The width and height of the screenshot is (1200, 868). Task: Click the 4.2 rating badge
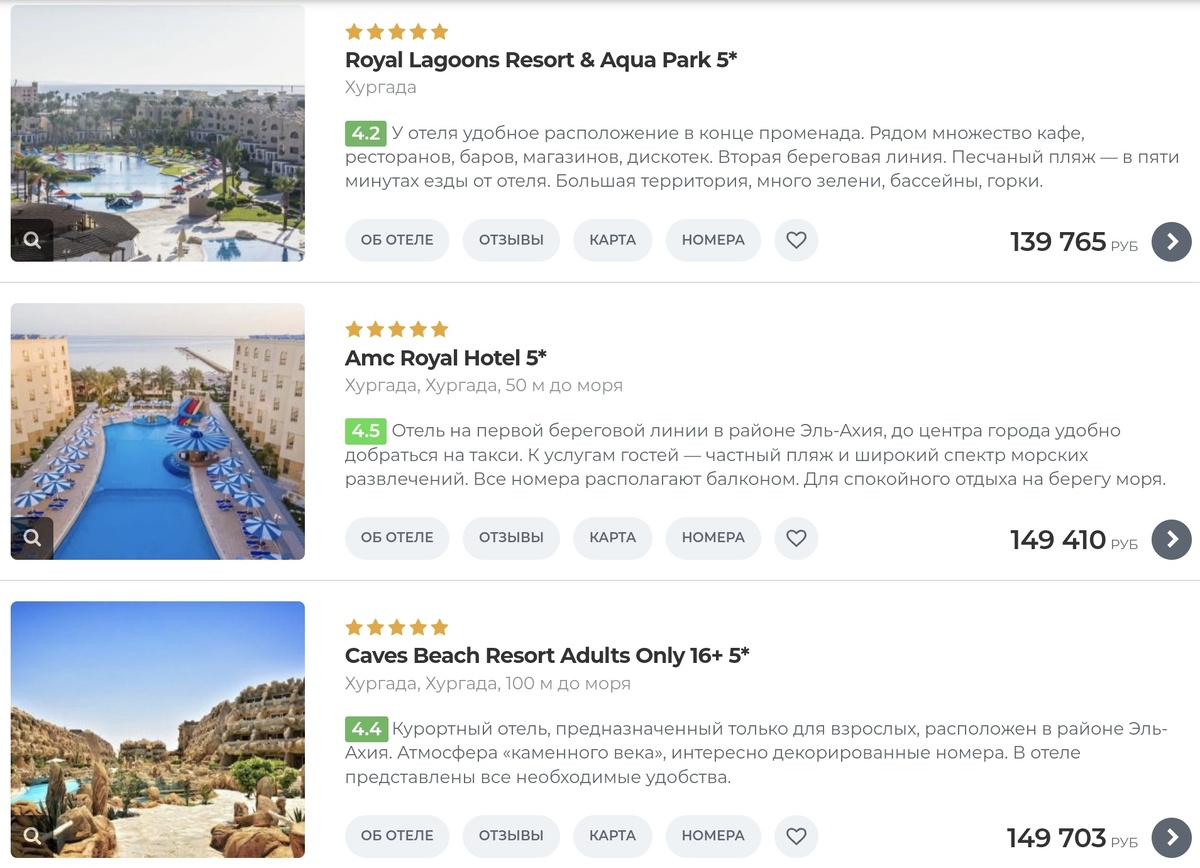[364, 133]
